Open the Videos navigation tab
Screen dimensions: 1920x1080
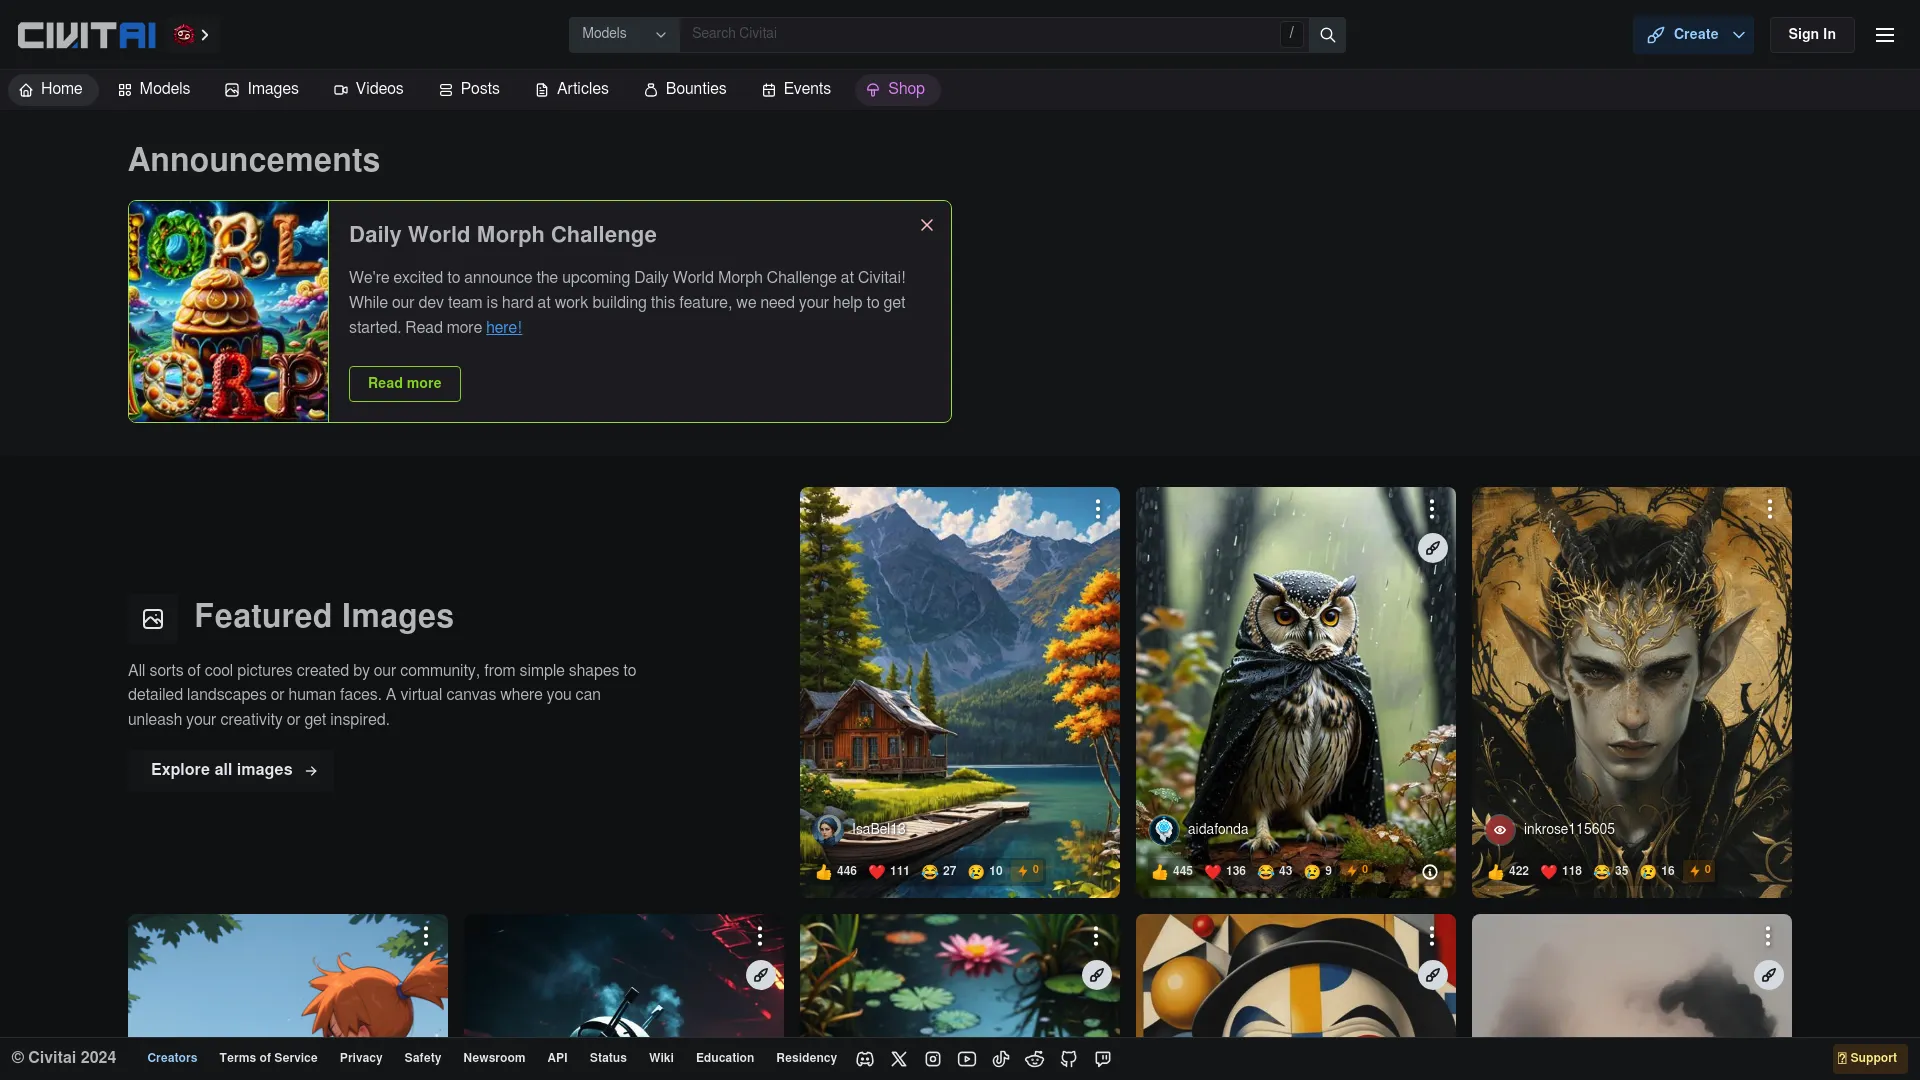coord(367,88)
